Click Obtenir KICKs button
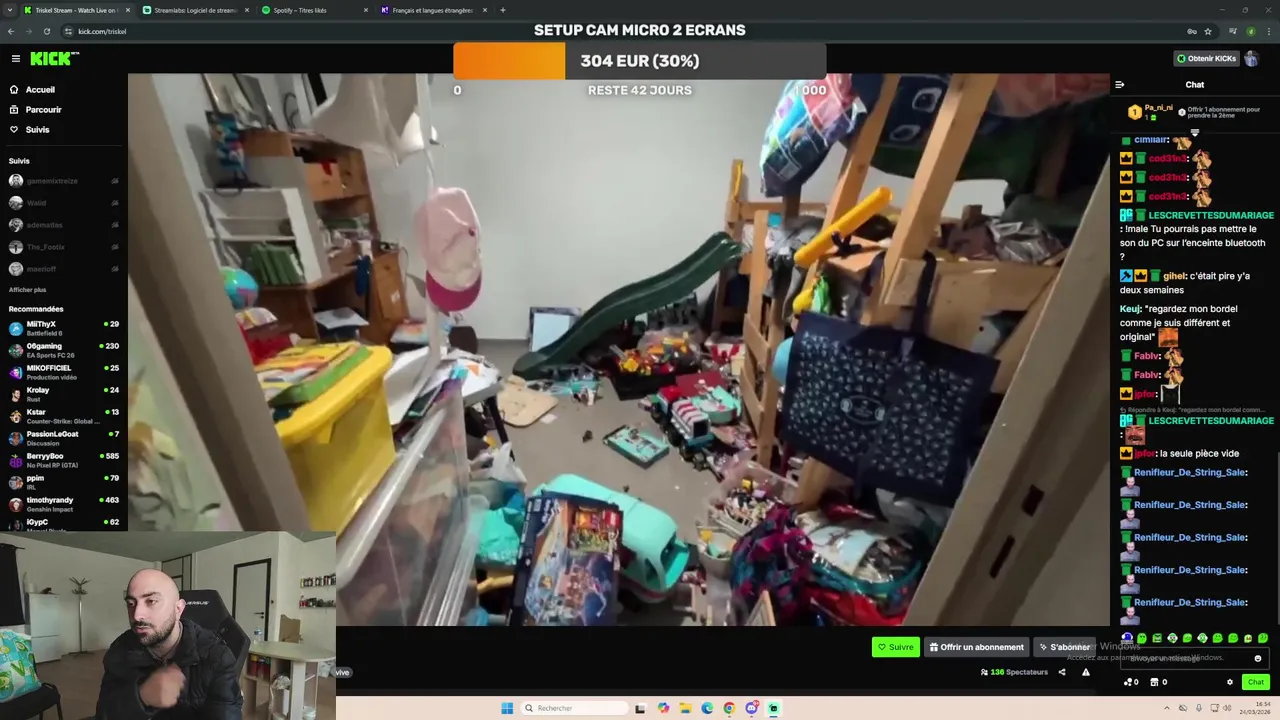Viewport: 1280px width, 720px height. (1206, 59)
